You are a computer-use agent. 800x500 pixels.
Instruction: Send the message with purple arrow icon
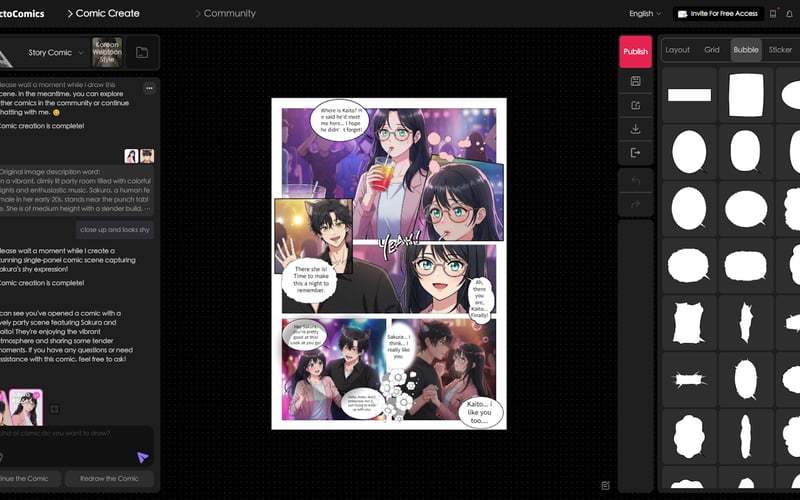(142, 457)
